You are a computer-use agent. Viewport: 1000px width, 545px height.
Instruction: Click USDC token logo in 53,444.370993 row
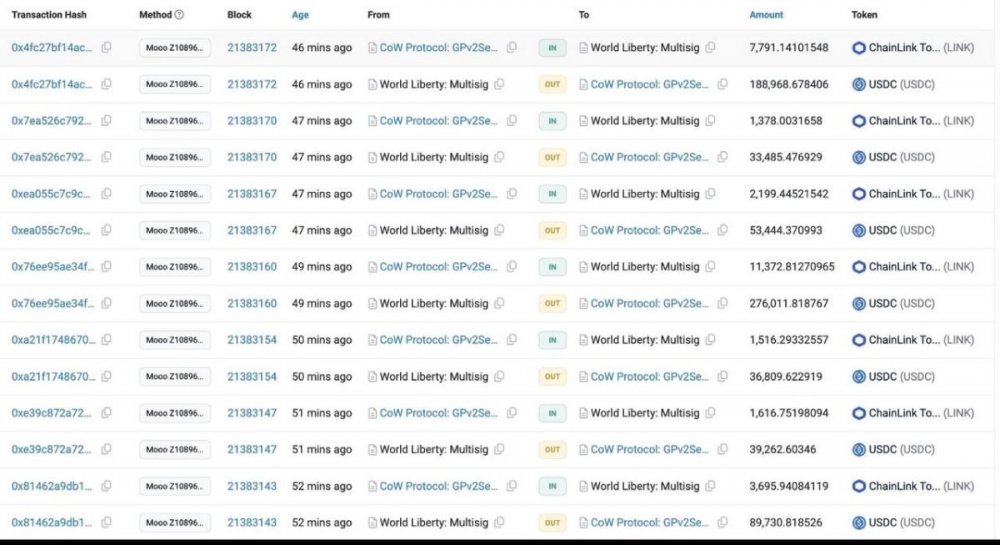858,231
